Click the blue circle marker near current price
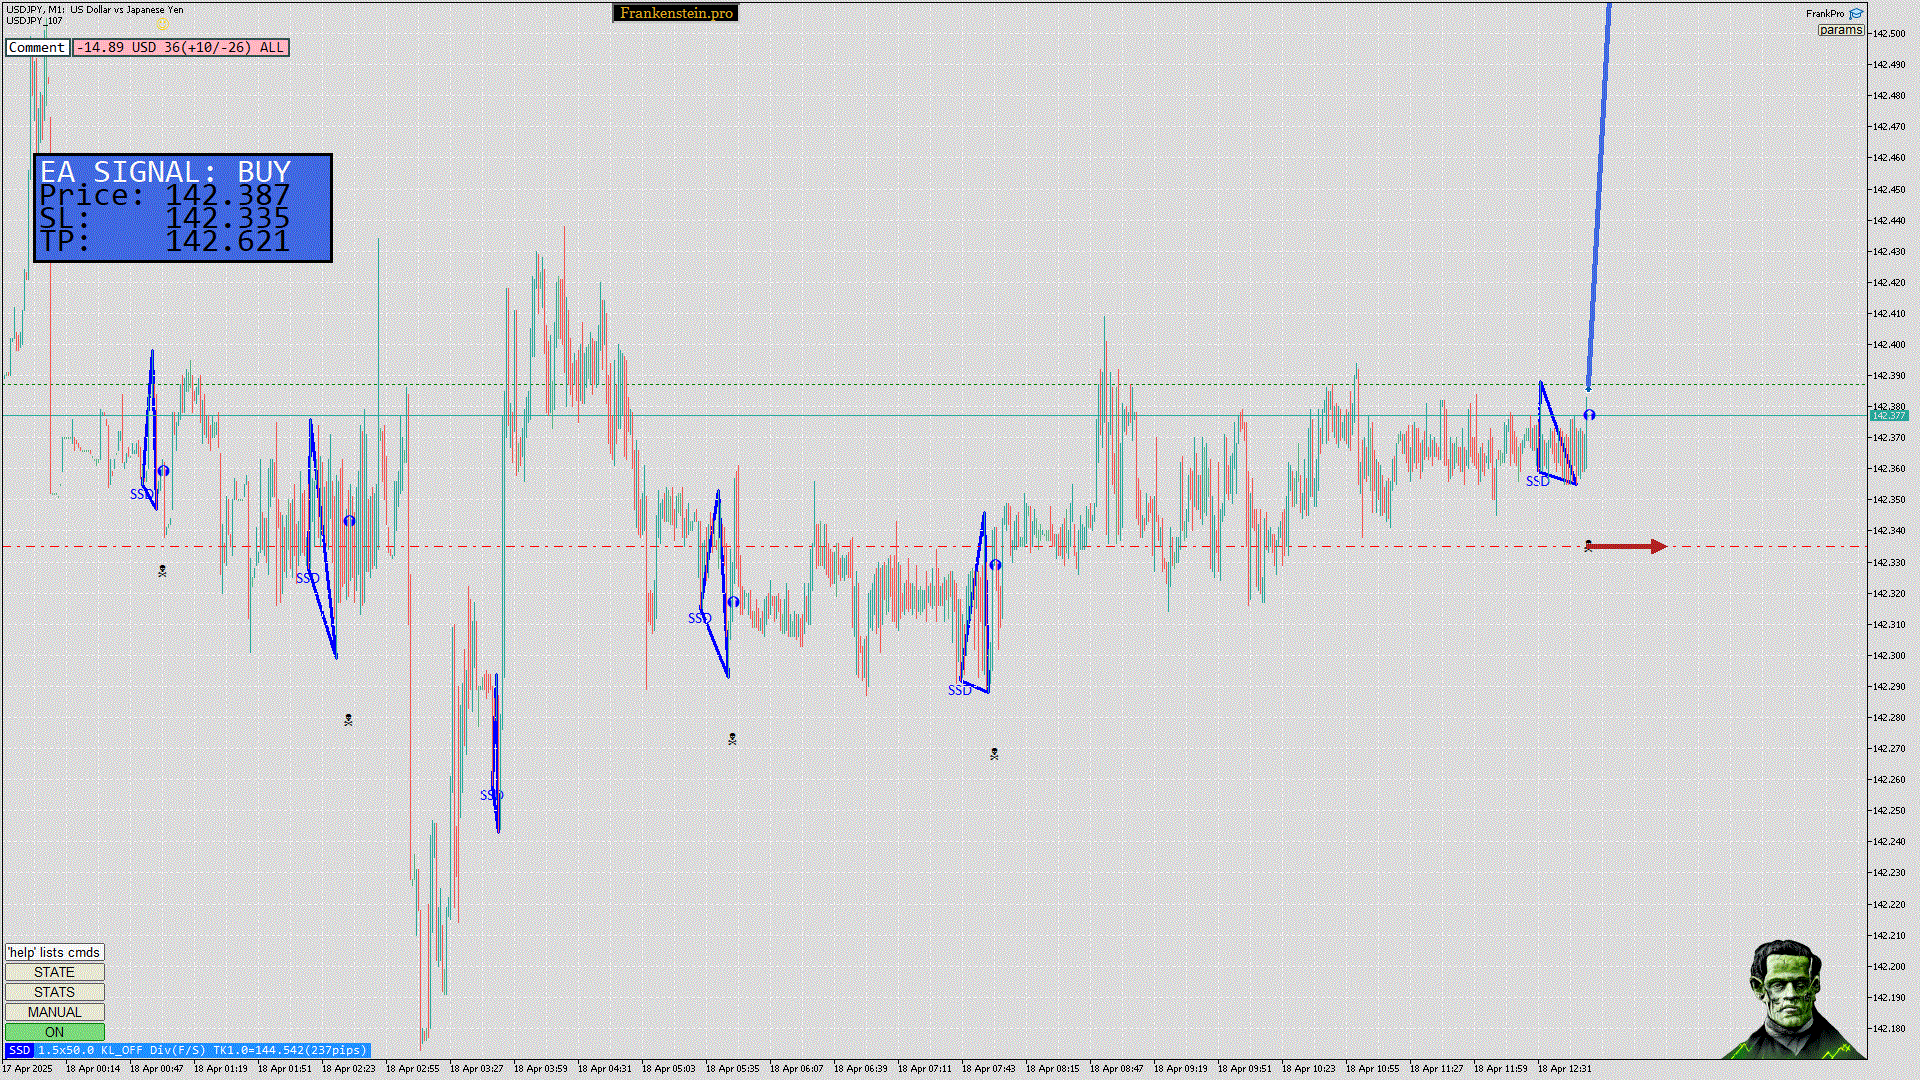Viewport: 1920px width, 1080px height. pyautogui.click(x=1589, y=415)
